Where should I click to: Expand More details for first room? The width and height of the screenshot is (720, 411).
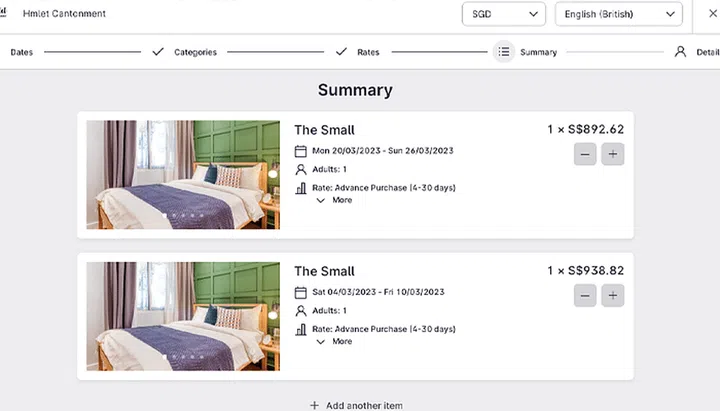click(334, 200)
